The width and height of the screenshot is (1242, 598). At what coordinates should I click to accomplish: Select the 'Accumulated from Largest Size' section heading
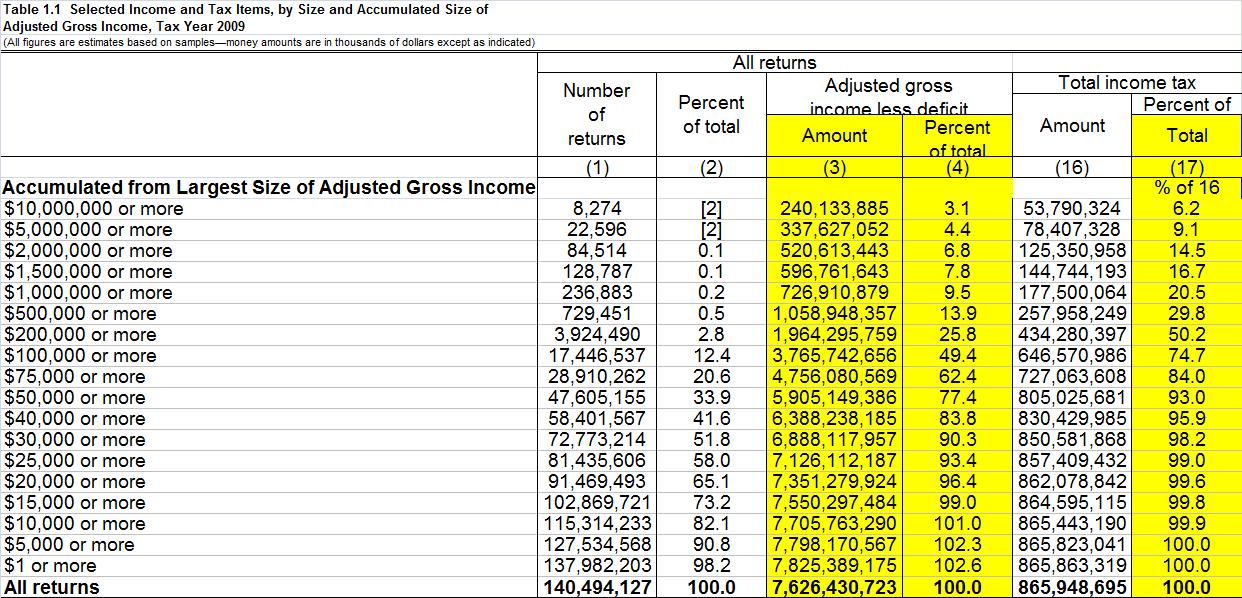268,187
